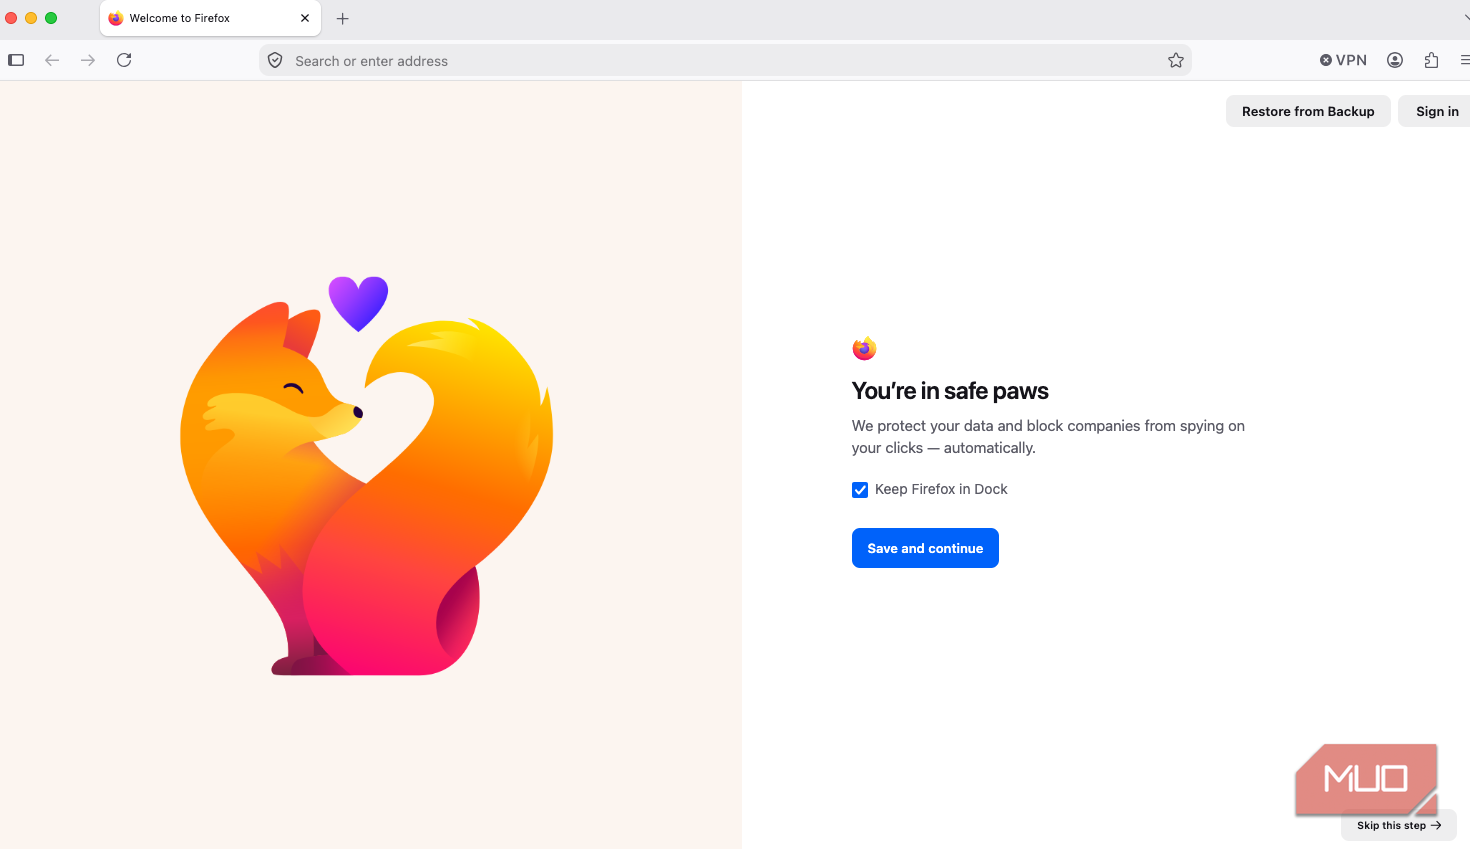The width and height of the screenshot is (1470, 849).
Task: Focus the Search or enter address bar
Action: pyautogui.click(x=725, y=60)
